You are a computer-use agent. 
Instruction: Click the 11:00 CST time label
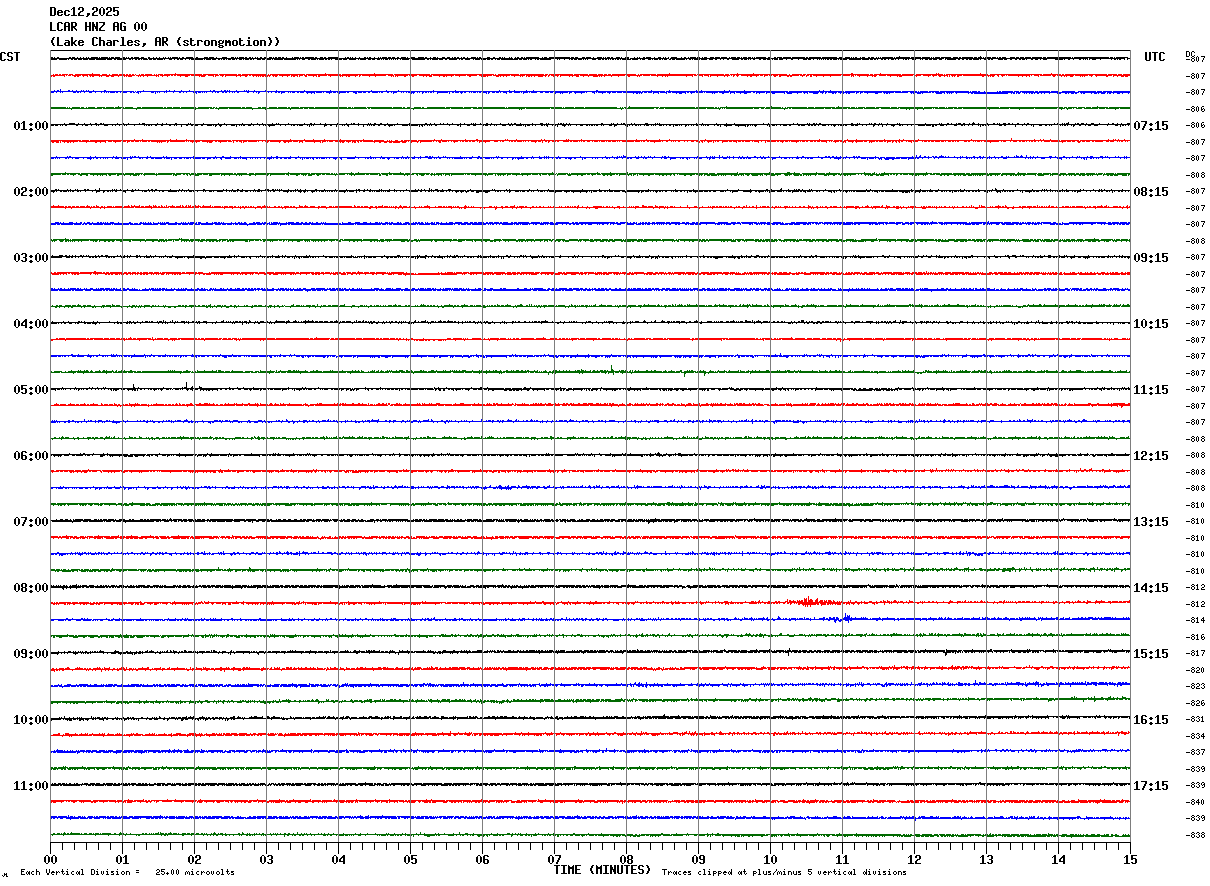[30, 786]
